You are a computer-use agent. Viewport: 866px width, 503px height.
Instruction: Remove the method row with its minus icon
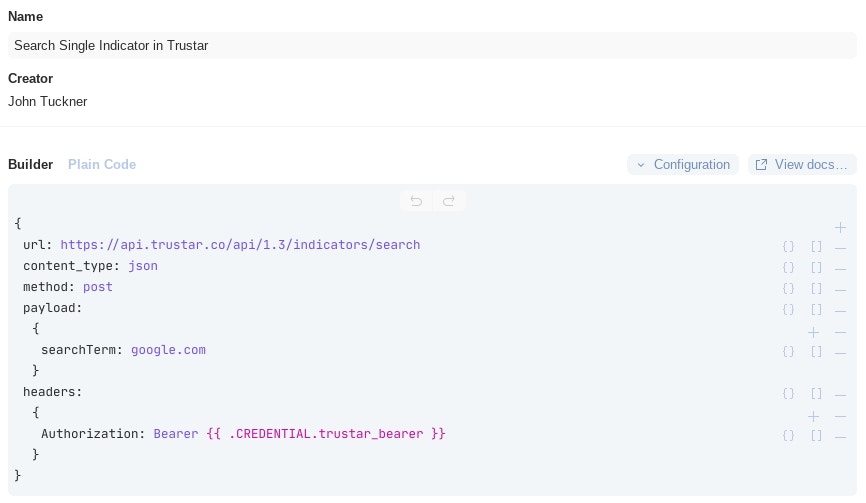840,288
